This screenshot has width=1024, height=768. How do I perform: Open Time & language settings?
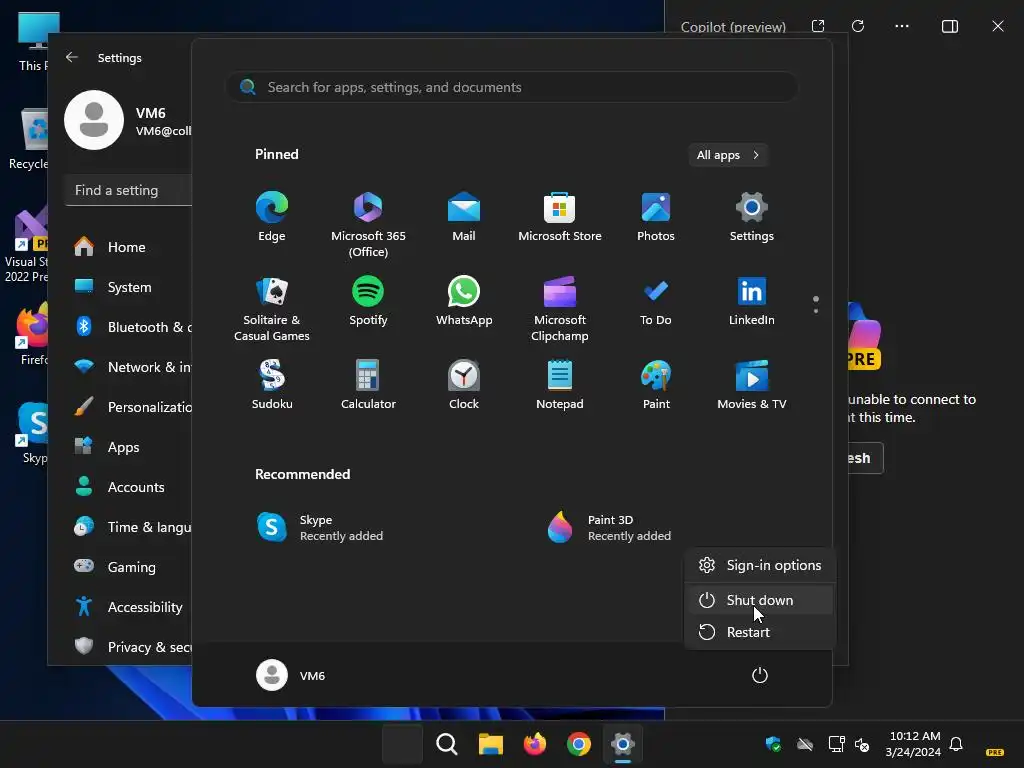tap(131, 527)
